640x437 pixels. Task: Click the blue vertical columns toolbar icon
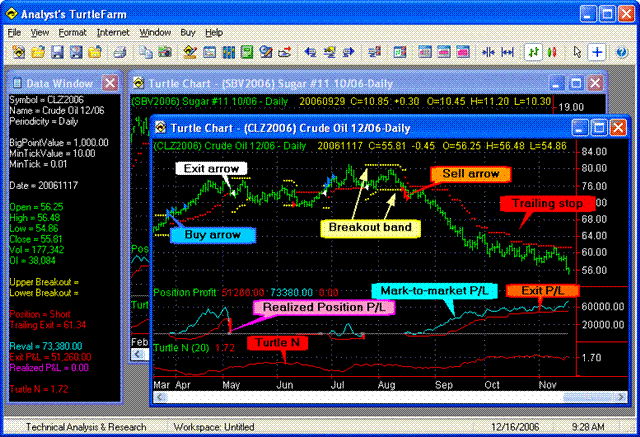tap(228, 52)
